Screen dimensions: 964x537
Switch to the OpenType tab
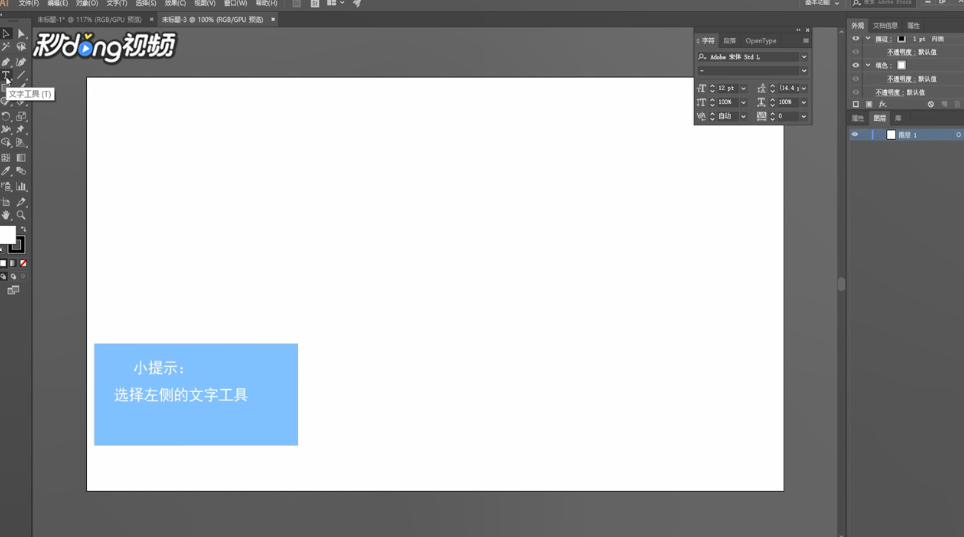(x=761, y=41)
